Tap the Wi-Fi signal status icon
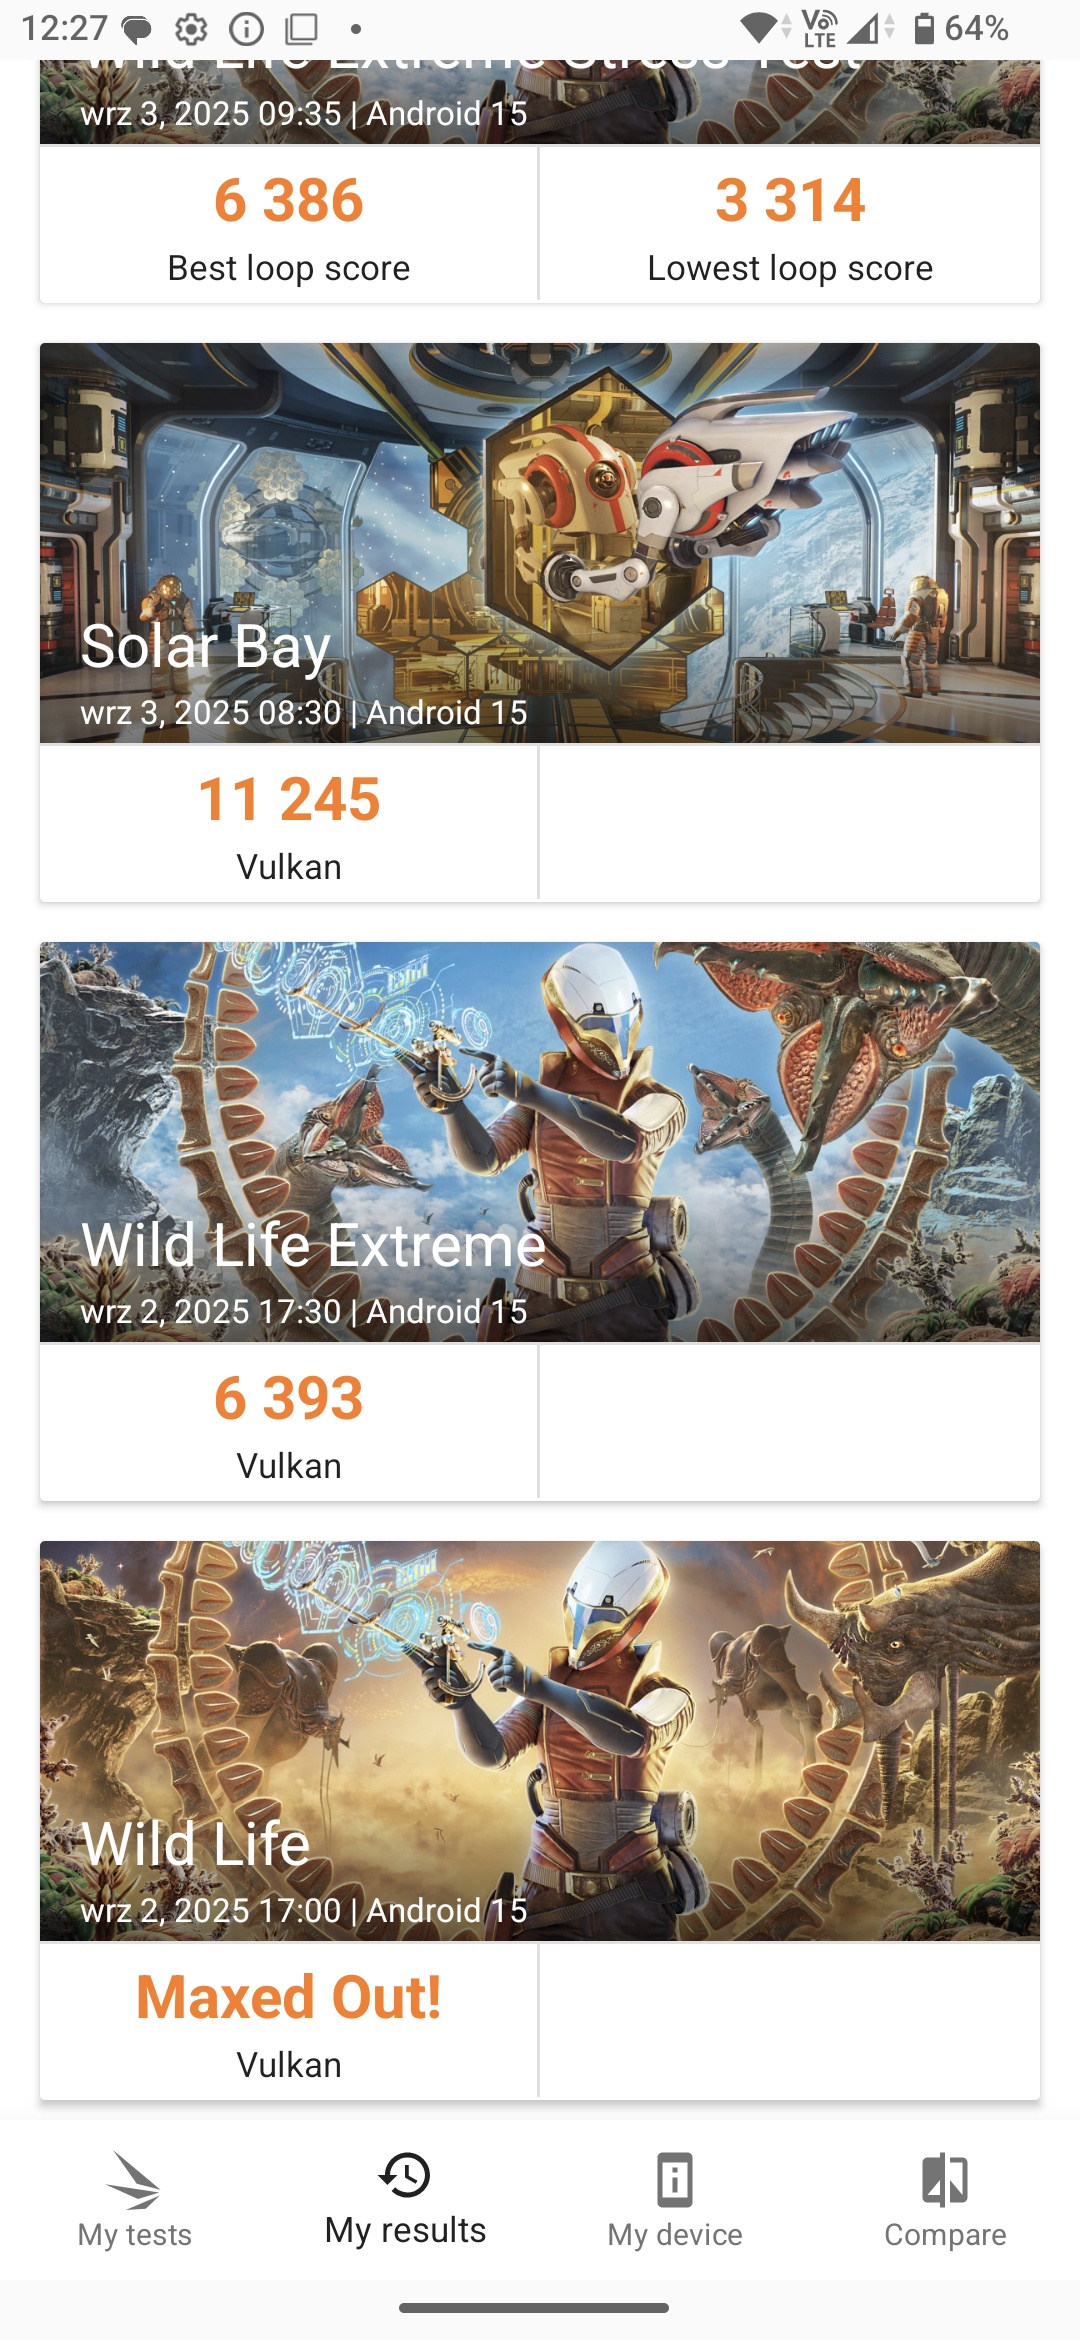1080x2340 pixels. 764,28
